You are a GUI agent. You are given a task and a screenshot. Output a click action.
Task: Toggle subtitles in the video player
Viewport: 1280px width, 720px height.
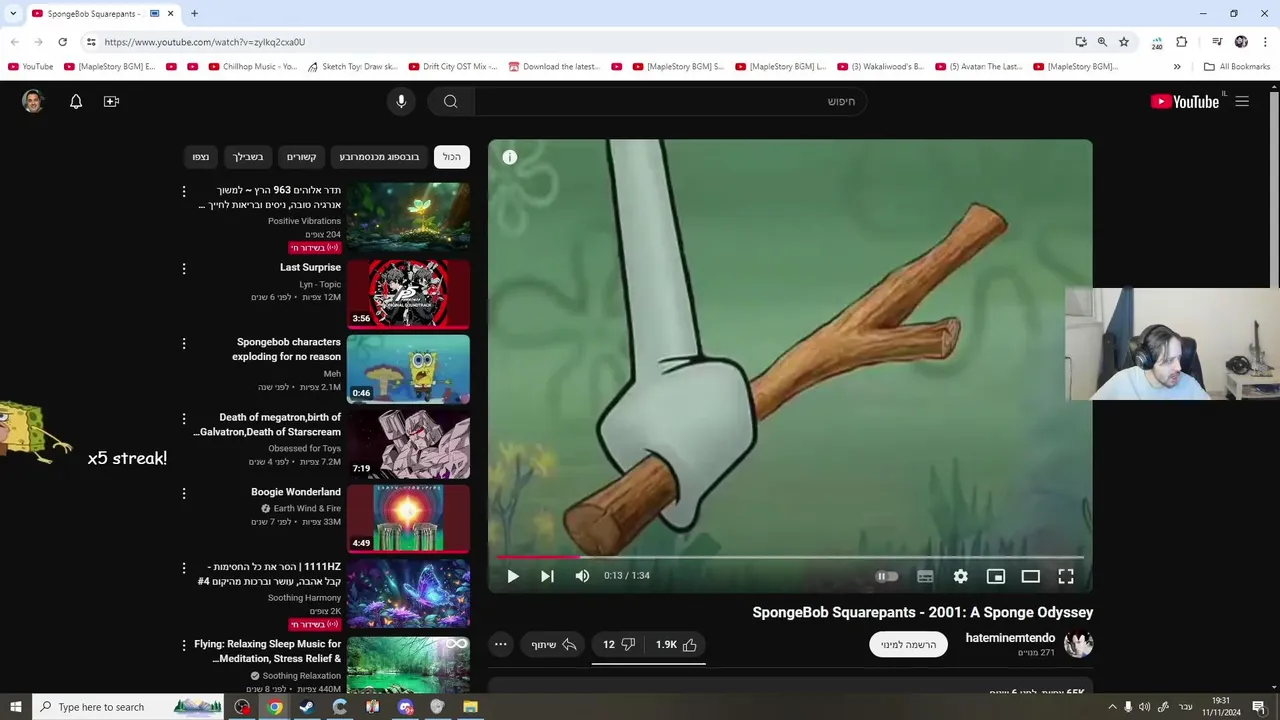click(925, 576)
